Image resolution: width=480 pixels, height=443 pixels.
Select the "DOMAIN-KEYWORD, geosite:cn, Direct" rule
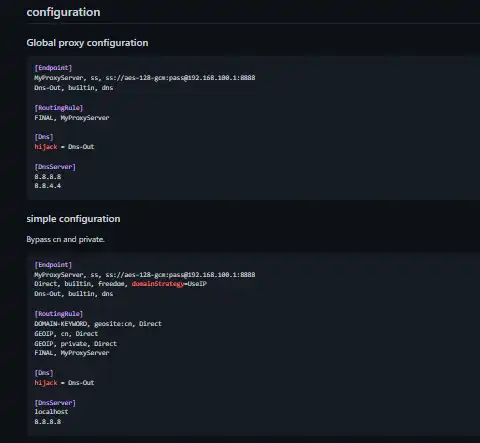point(98,324)
